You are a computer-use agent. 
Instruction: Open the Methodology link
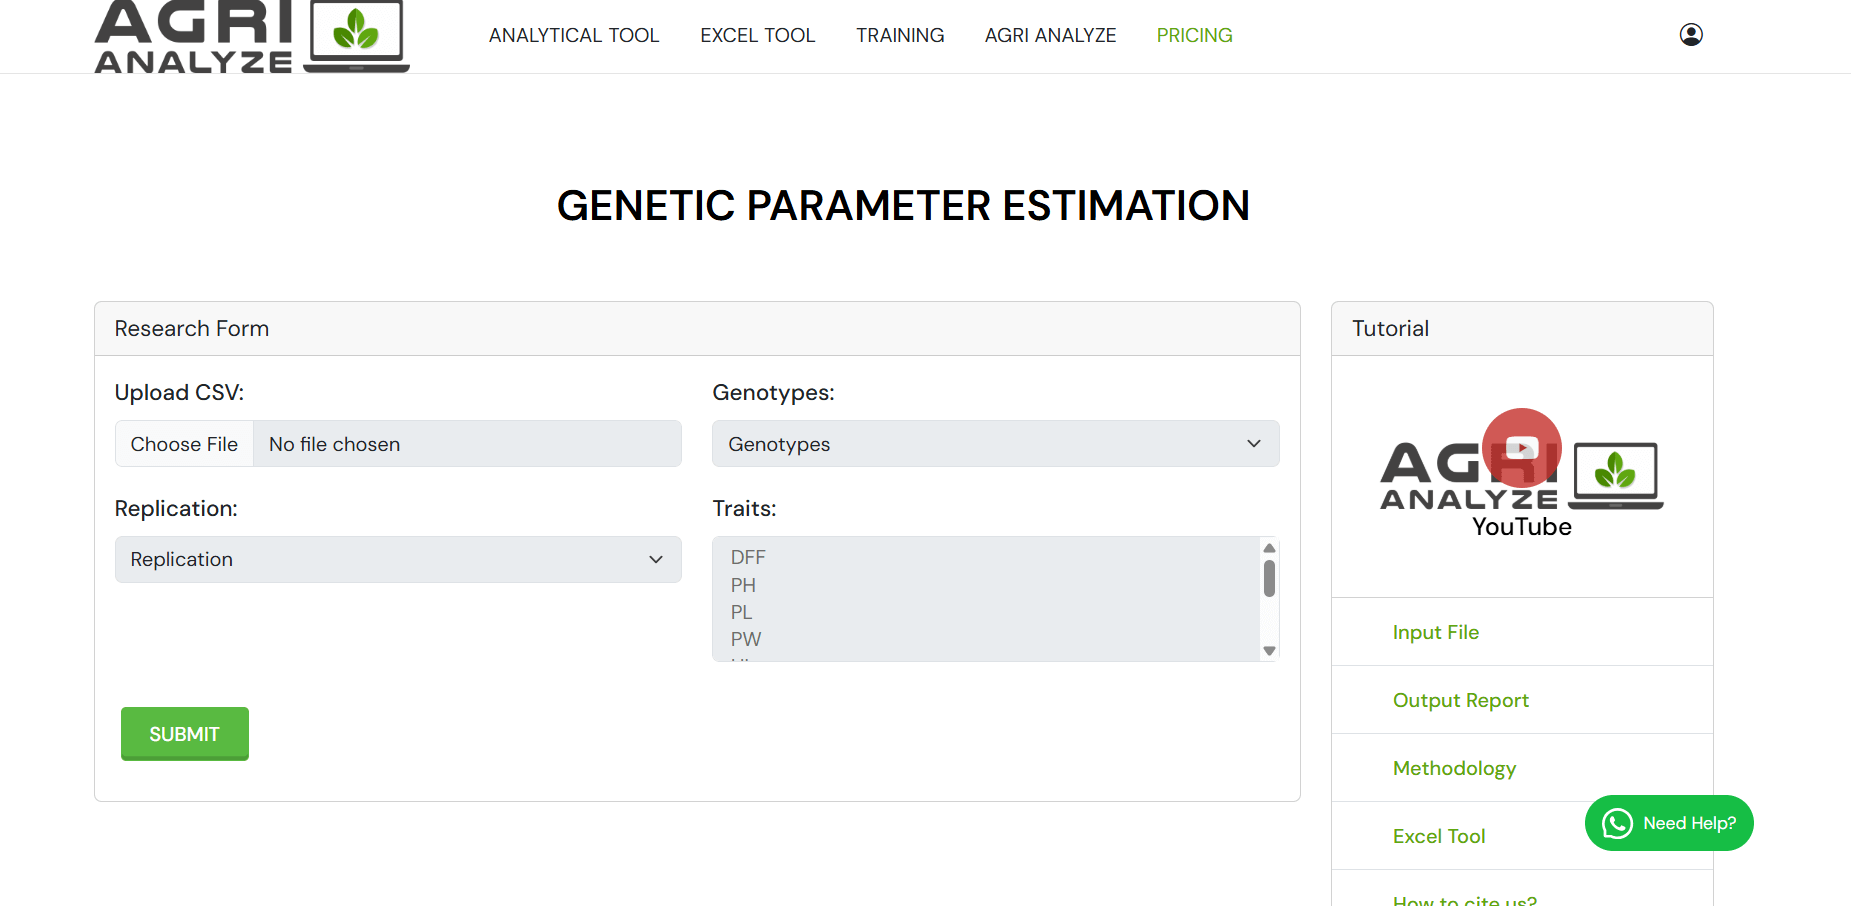pyautogui.click(x=1454, y=768)
